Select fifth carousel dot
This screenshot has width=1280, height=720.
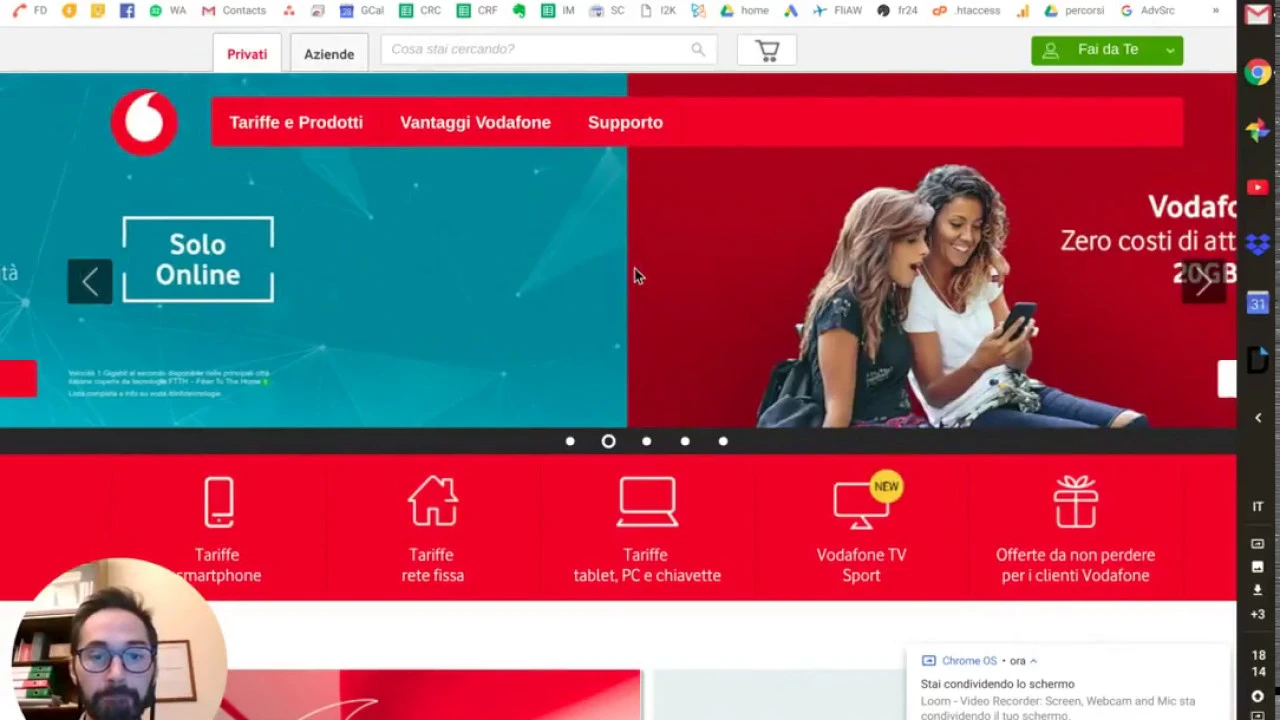(x=723, y=441)
